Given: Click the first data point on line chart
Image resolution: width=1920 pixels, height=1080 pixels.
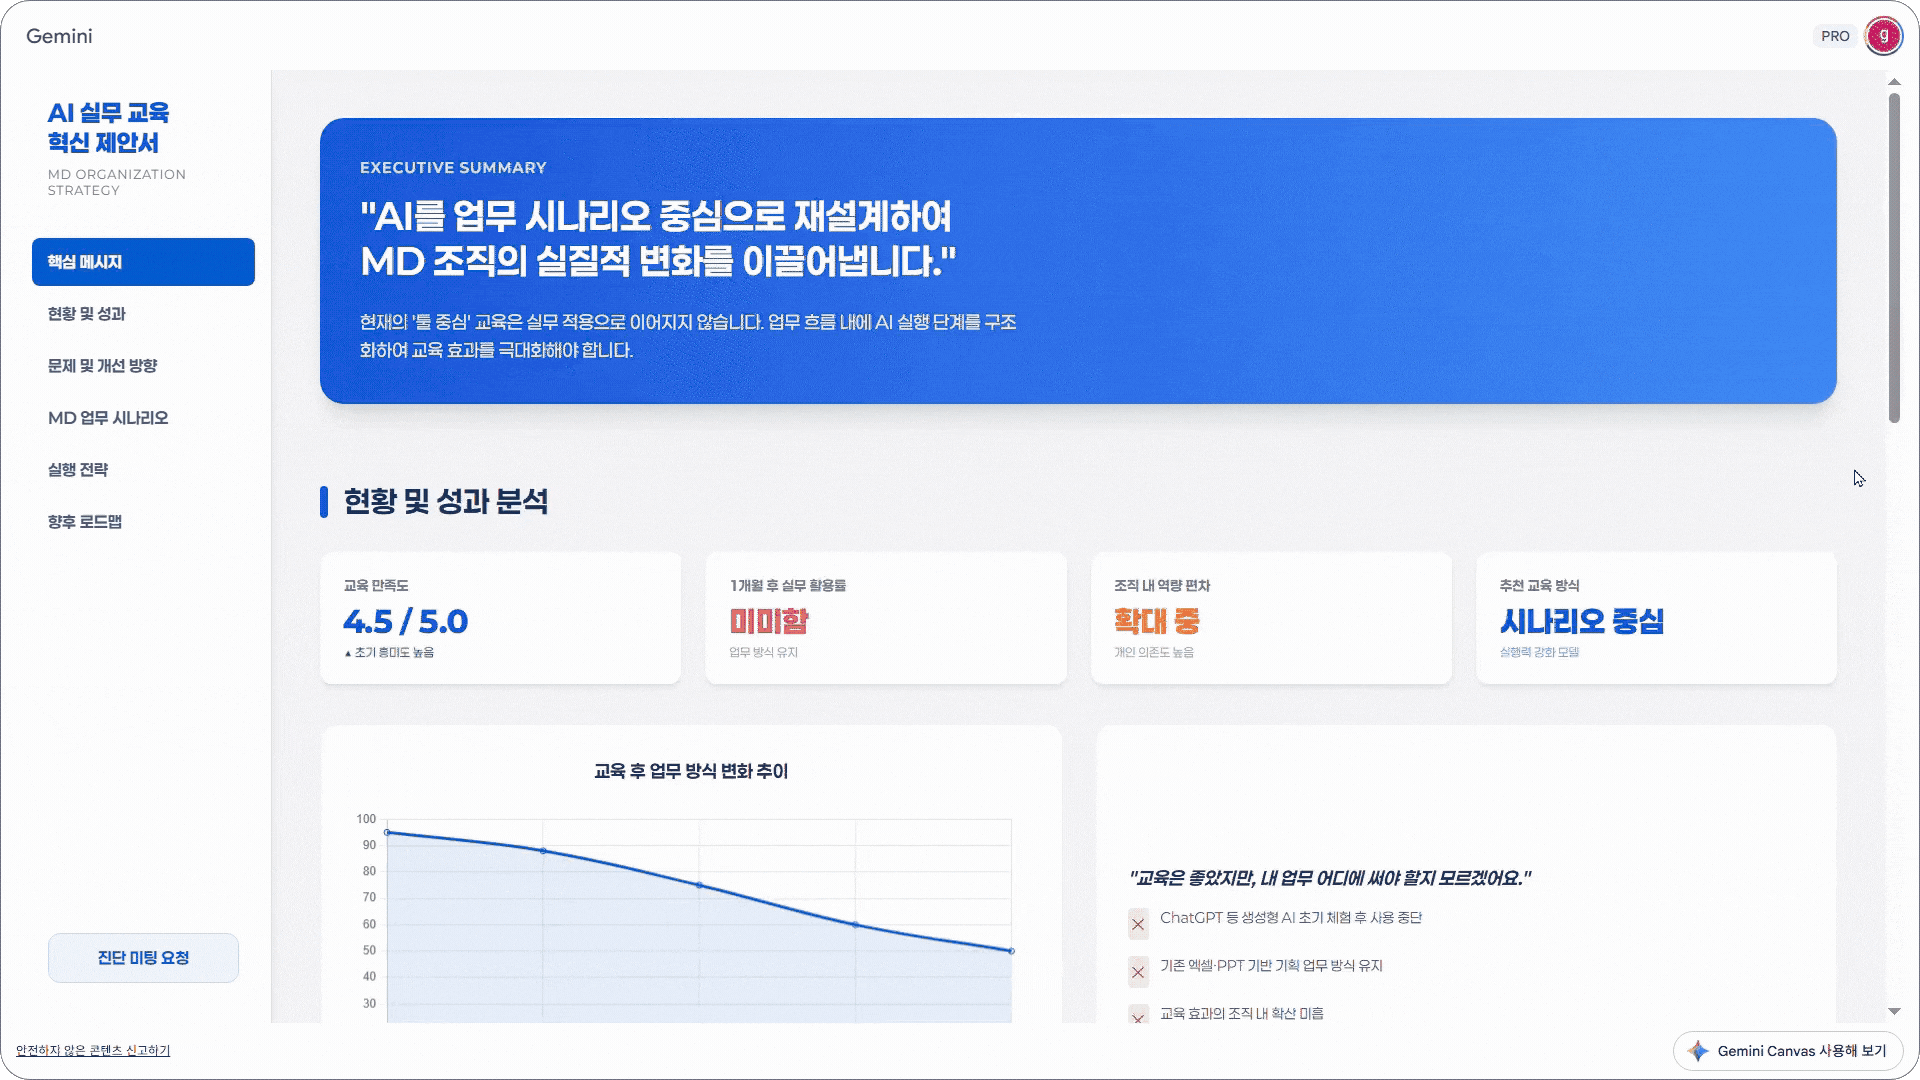Looking at the screenshot, I should click(387, 832).
